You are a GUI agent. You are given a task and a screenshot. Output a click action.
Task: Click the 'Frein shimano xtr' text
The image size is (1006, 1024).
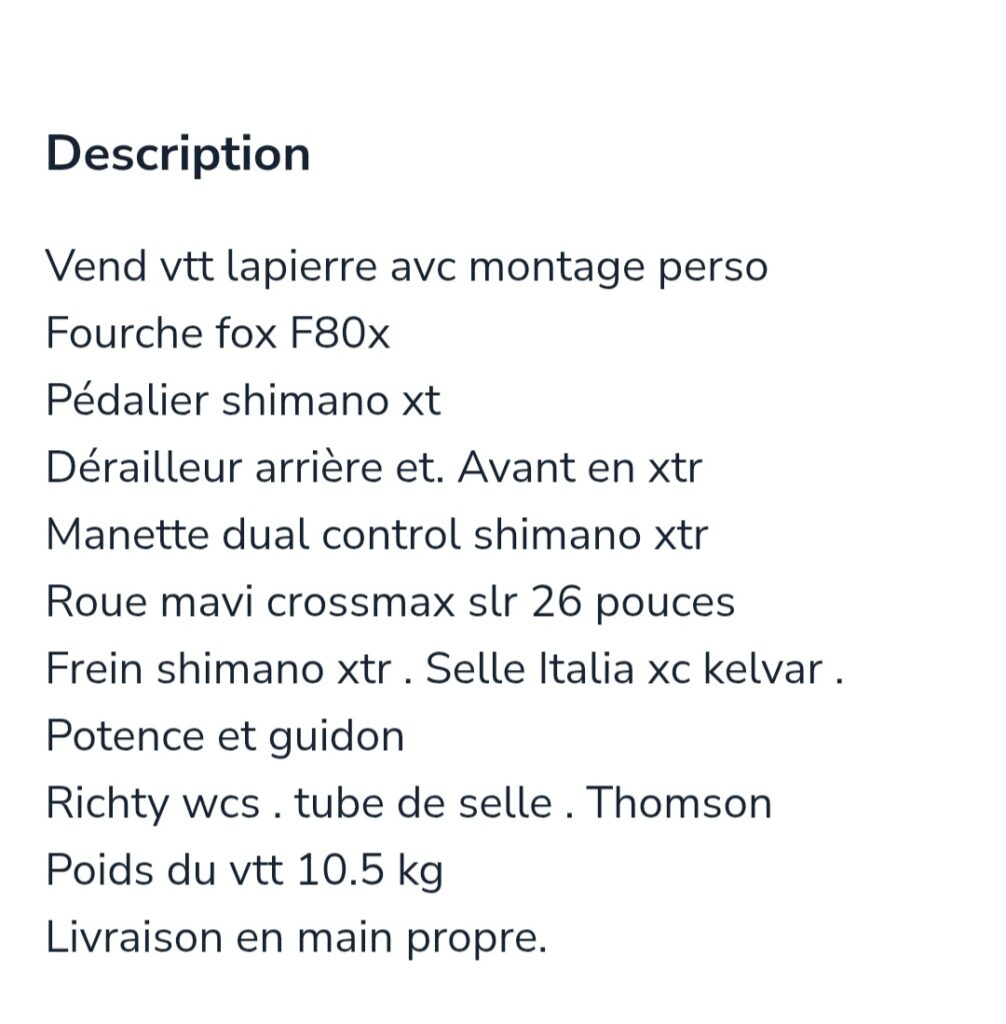(218, 669)
